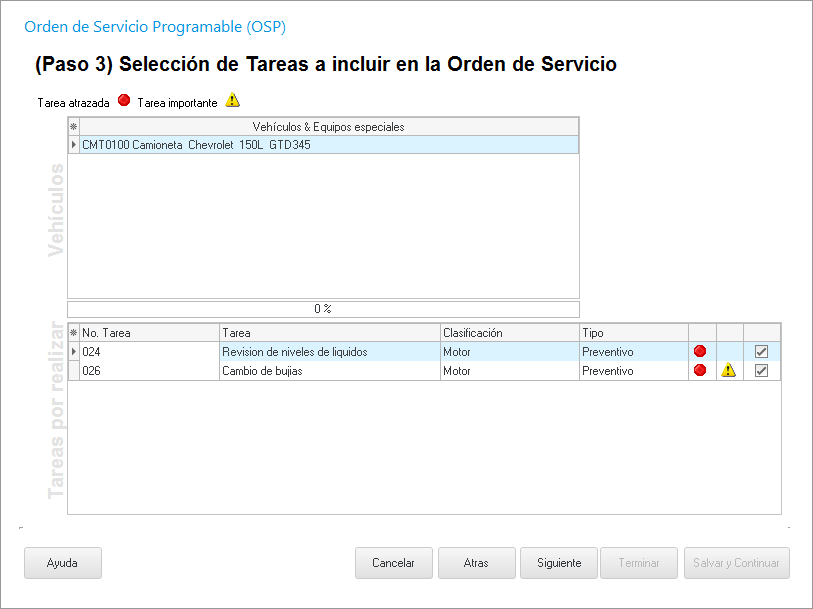Sort tasks by the Clasificación column header
This screenshot has width=813, height=609.
tap(509, 333)
